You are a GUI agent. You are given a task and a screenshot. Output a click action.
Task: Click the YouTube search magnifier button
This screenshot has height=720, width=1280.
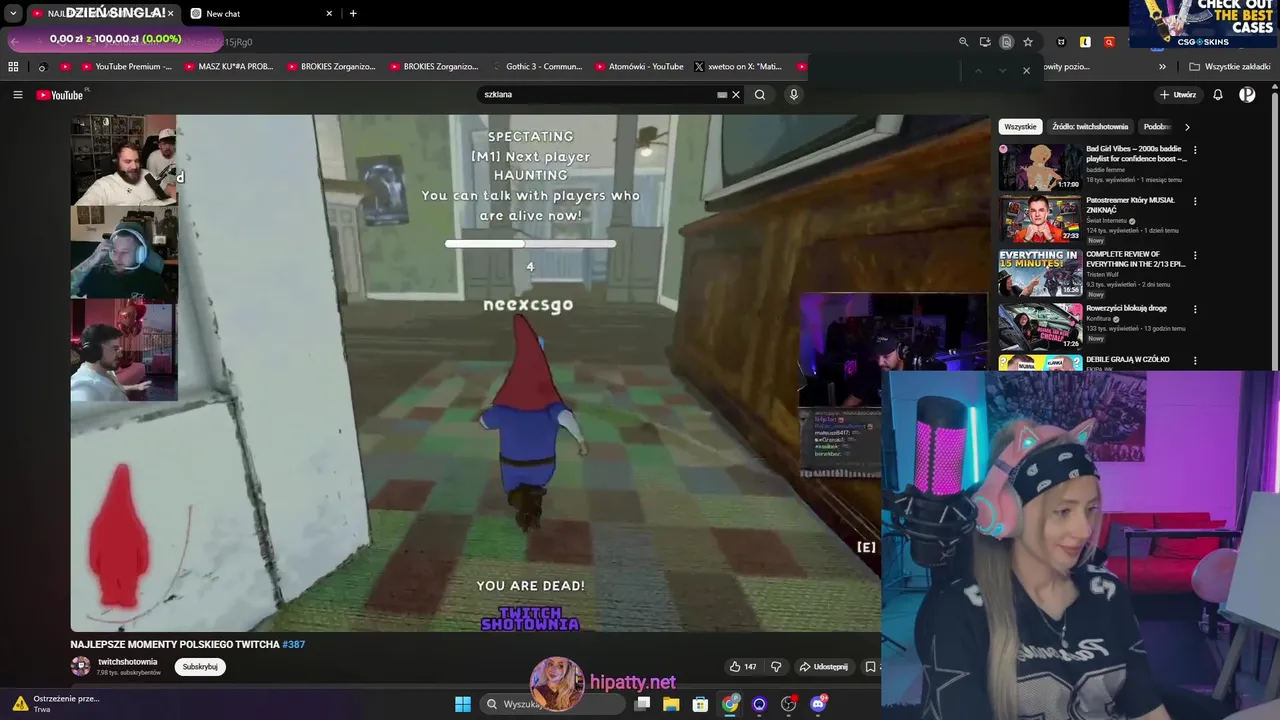tap(760, 95)
